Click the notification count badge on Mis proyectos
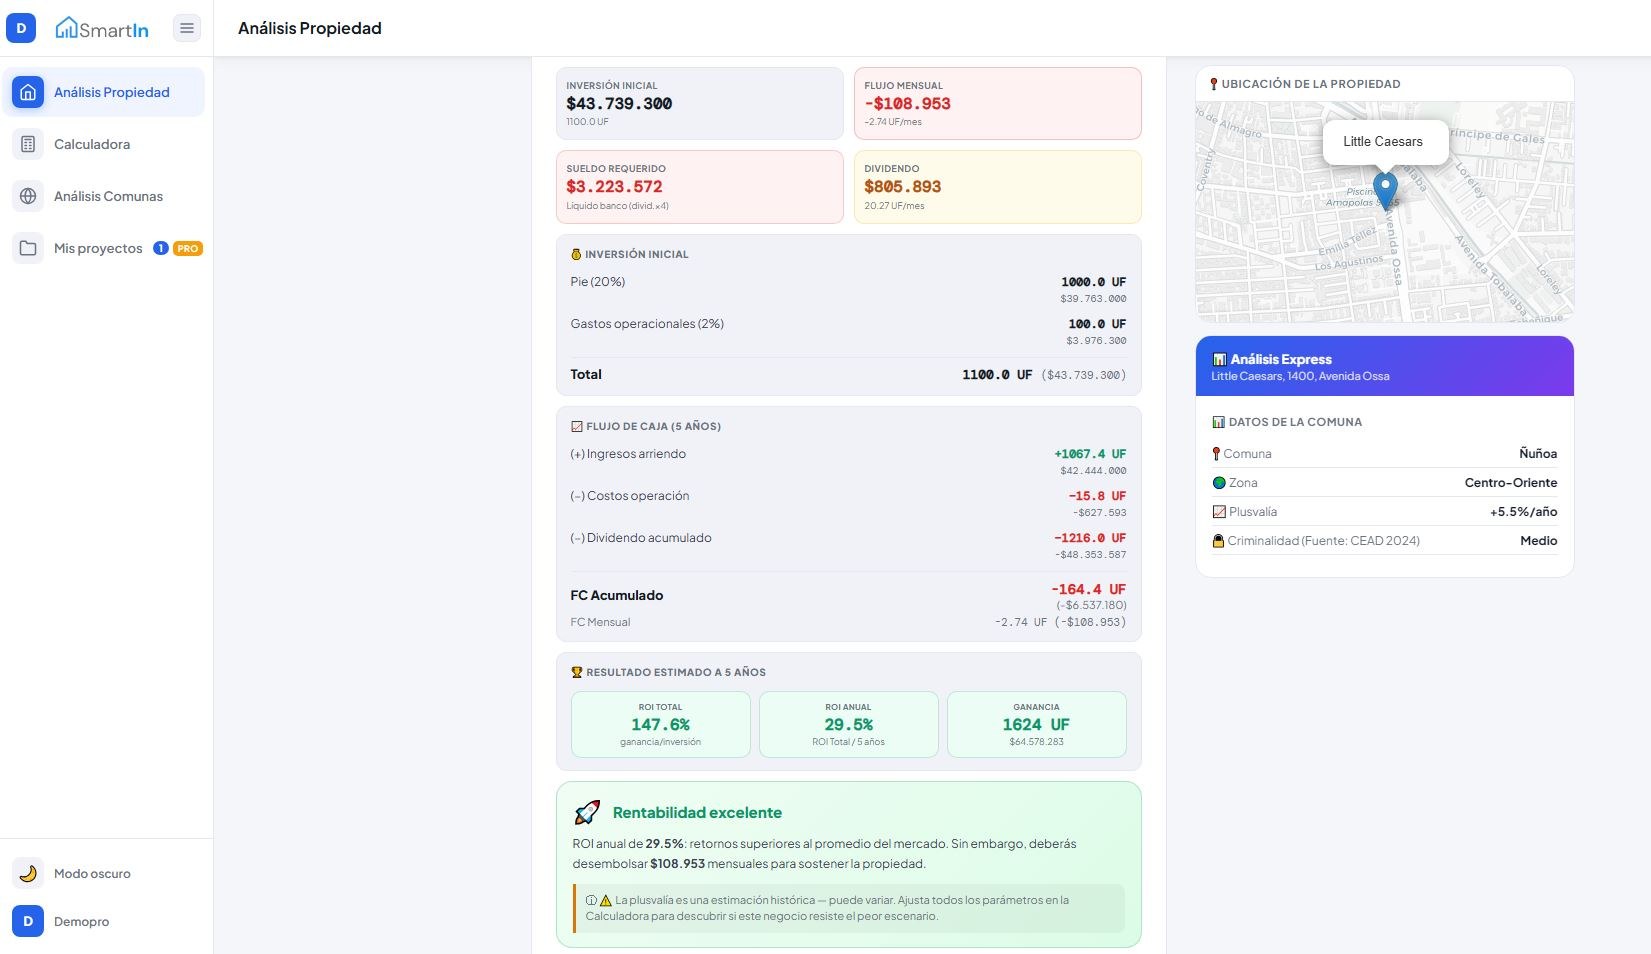 click(x=160, y=248)
